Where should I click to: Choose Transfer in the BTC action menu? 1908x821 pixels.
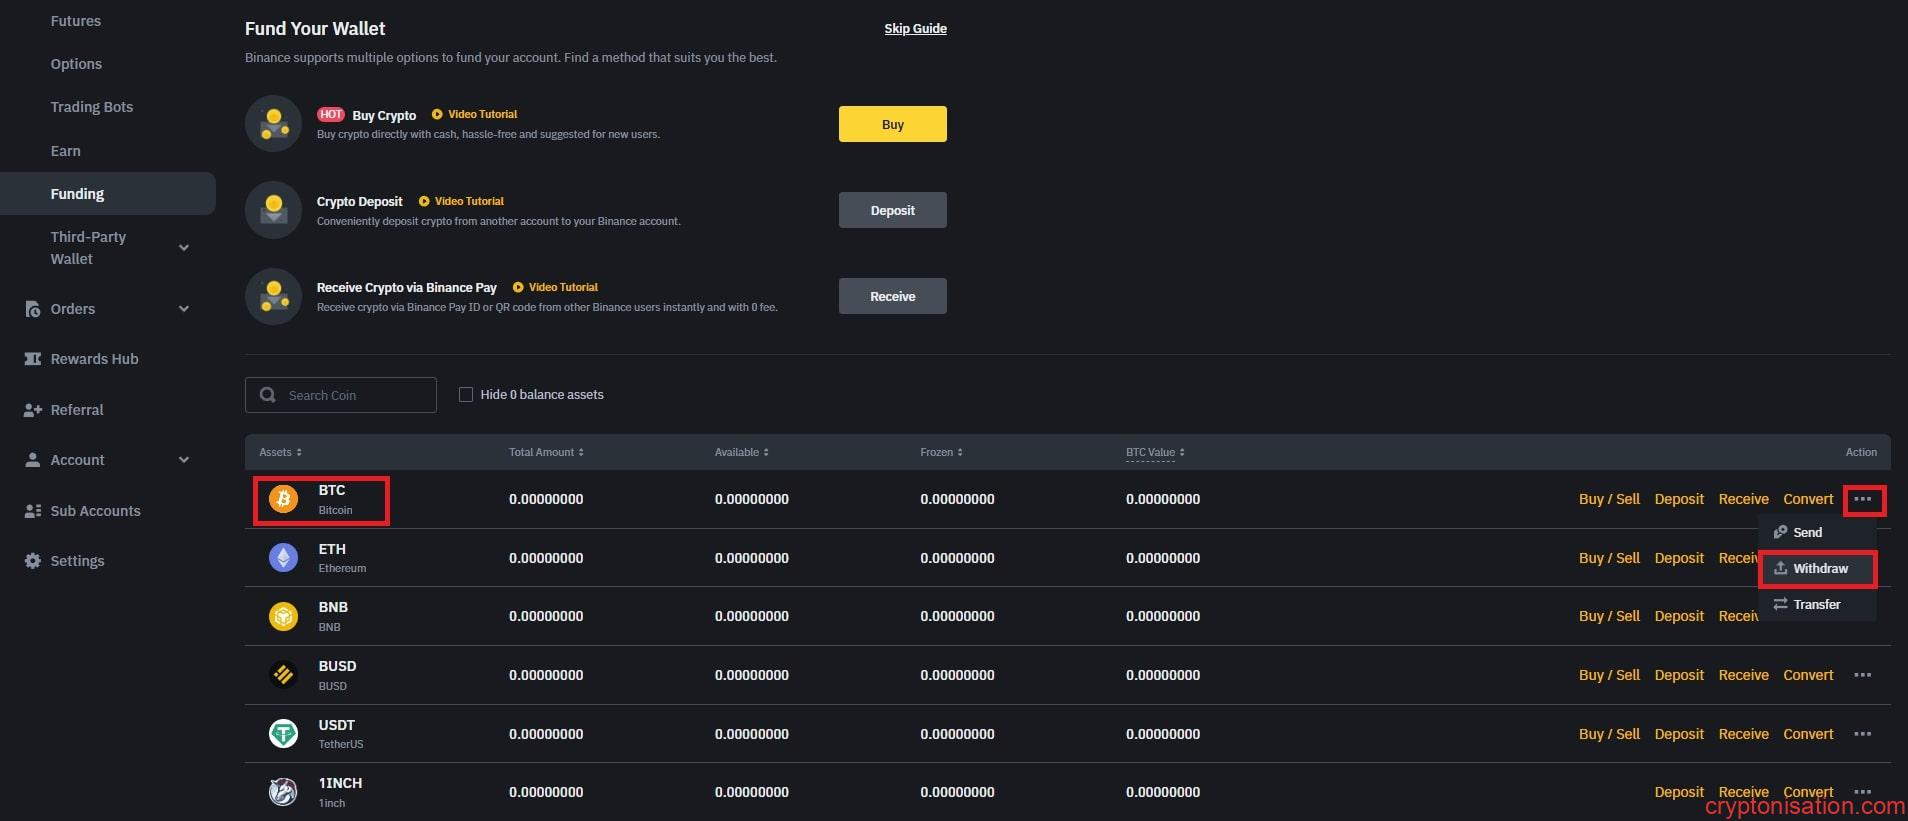tap(1815, 605)
